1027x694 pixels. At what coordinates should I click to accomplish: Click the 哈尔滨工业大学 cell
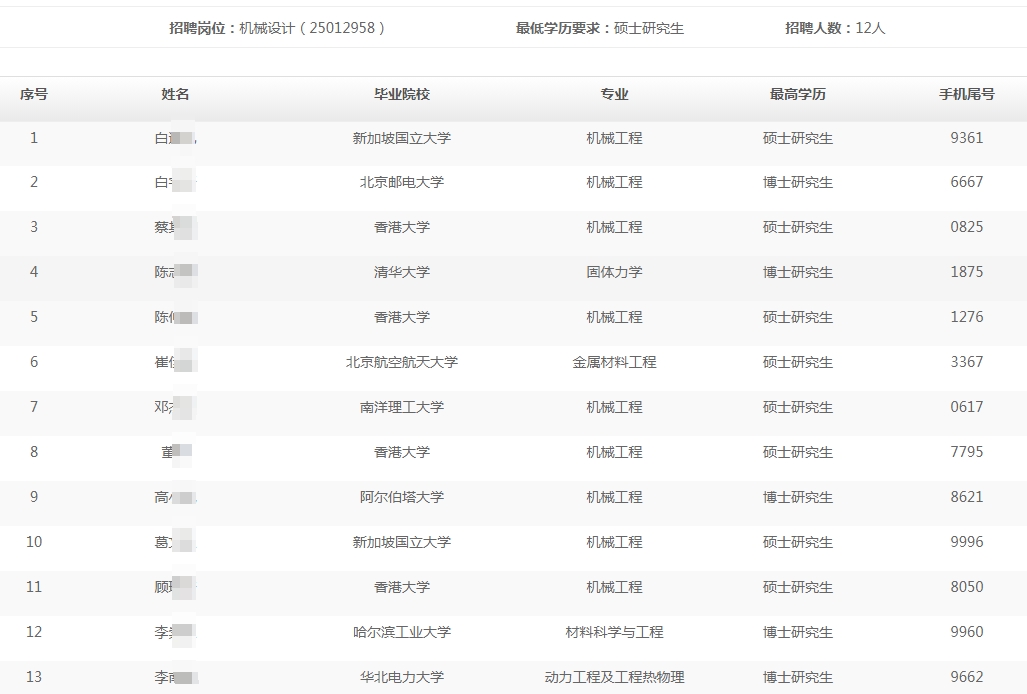click(402, 632)
